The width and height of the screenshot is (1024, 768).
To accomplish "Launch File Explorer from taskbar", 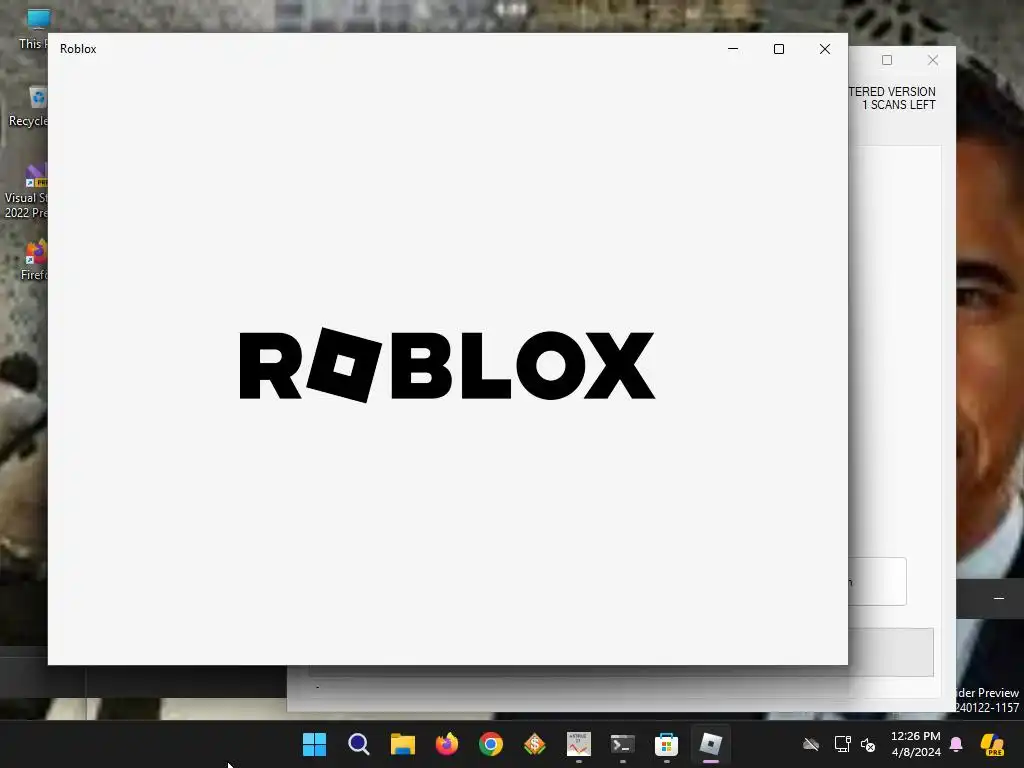I will pyautogui.click(x=403, y=744).
